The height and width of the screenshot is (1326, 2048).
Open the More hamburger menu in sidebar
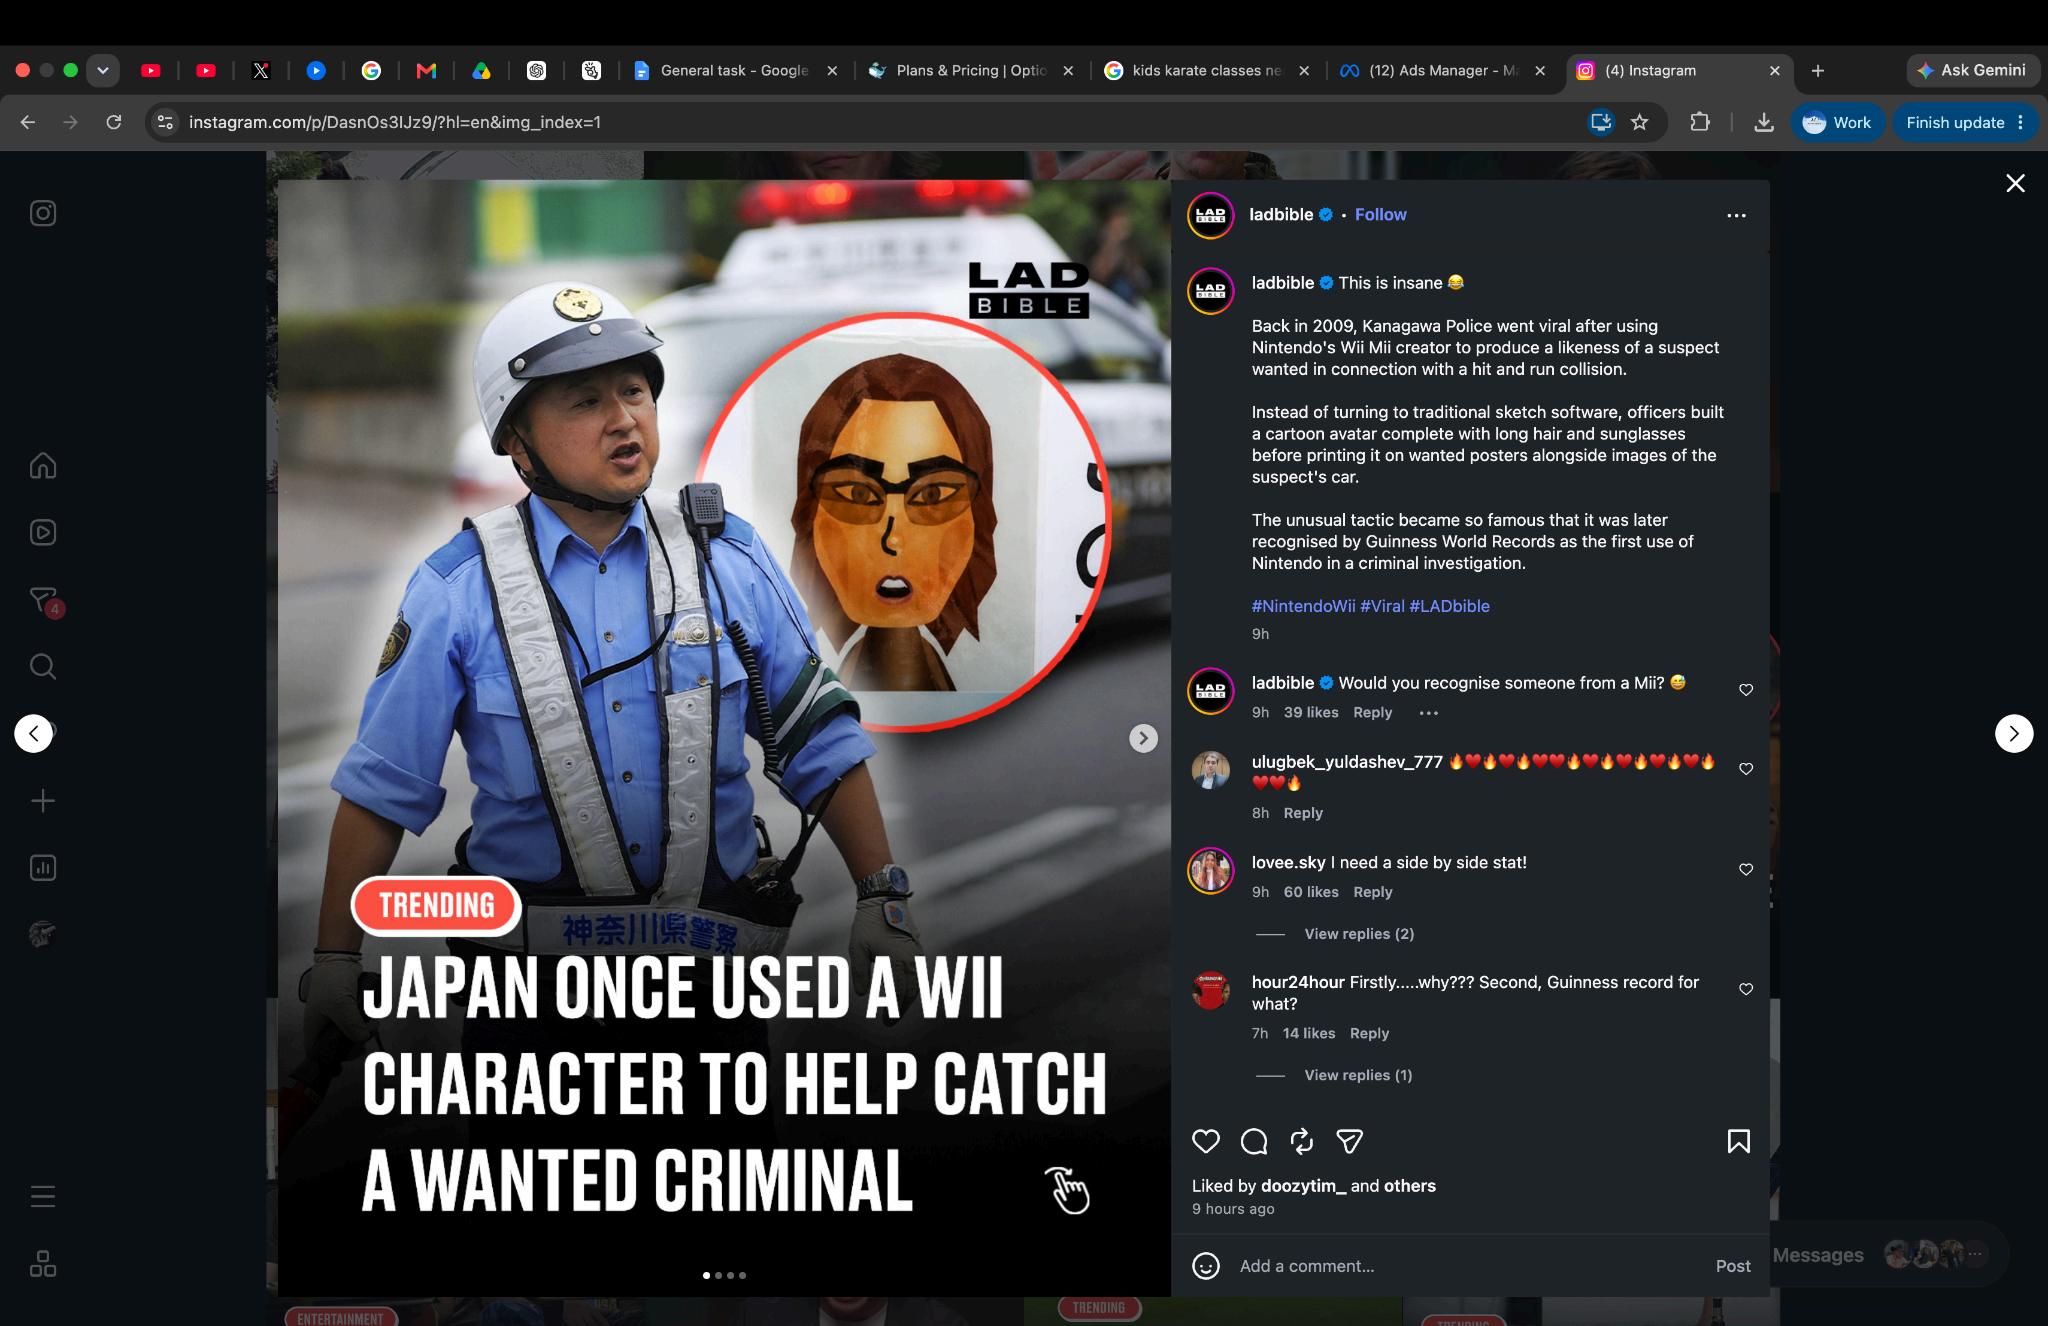pos(43,1196)
